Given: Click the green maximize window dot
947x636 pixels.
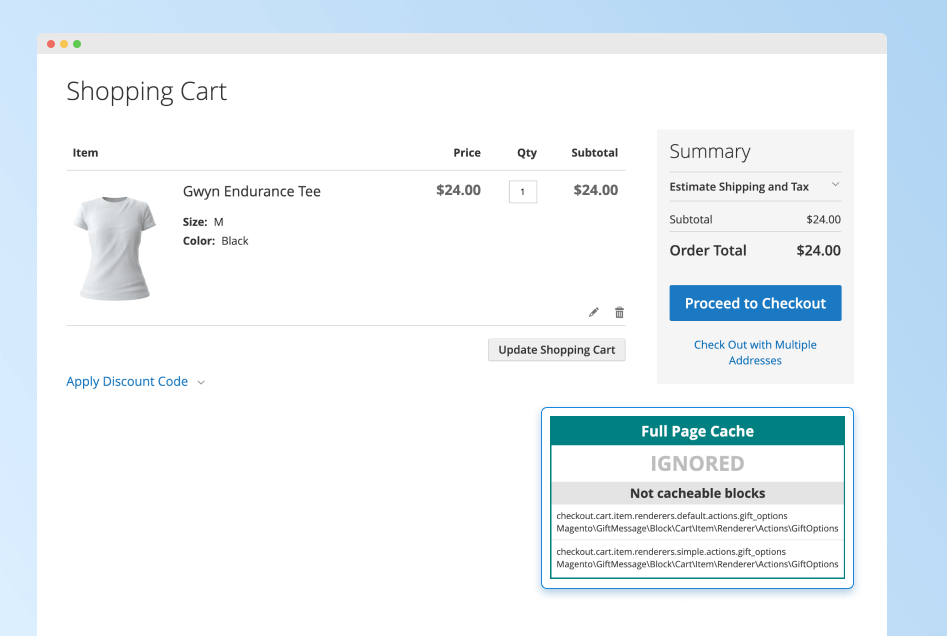Looking at the screenshot, I should (x=77, y=44).
